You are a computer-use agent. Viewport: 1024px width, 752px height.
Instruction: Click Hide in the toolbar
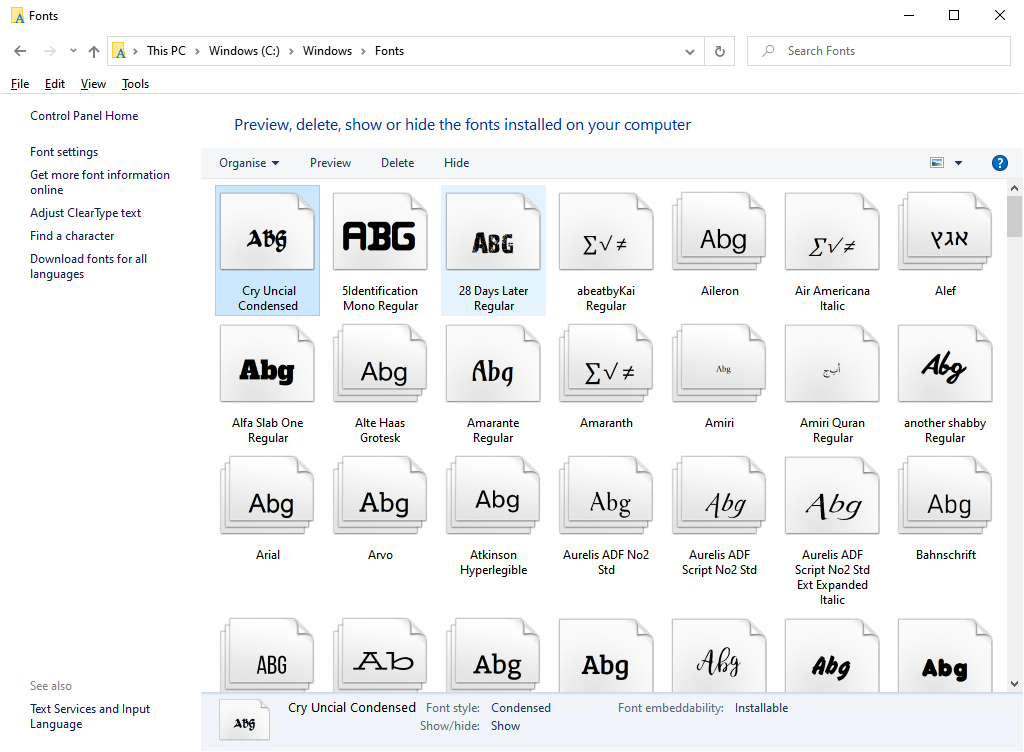pyautogui.click(x=456, y=163)
